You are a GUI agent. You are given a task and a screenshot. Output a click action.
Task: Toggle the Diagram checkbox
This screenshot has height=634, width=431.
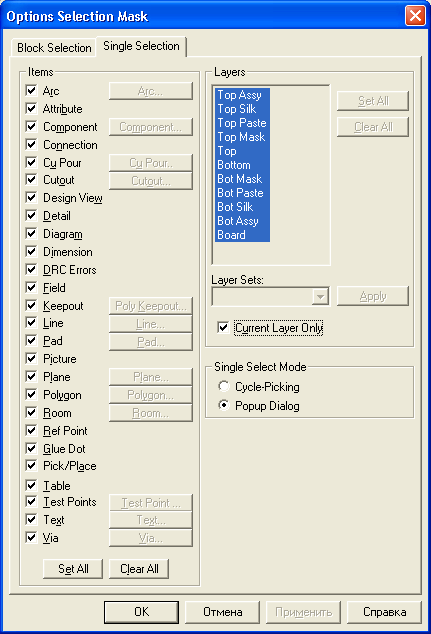tap(31, 233)
